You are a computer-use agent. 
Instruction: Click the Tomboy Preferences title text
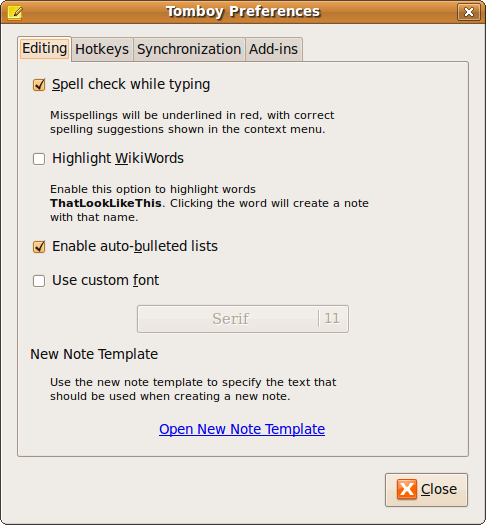(x=243, y=11)
